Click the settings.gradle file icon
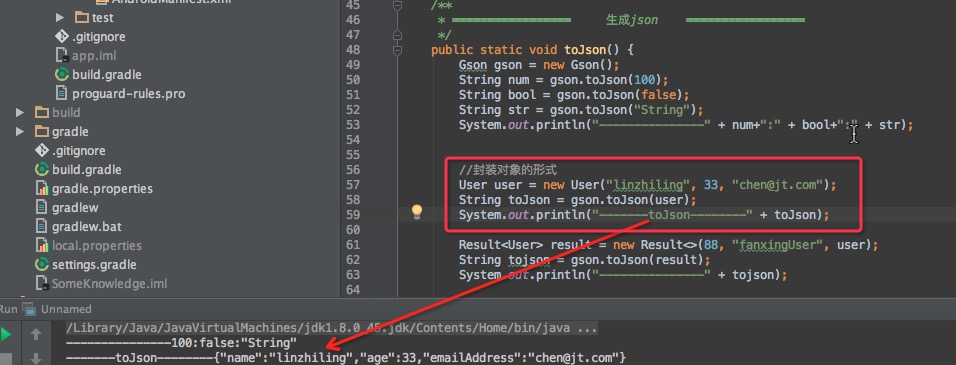 pyautogui.click(x=42, y=264)
